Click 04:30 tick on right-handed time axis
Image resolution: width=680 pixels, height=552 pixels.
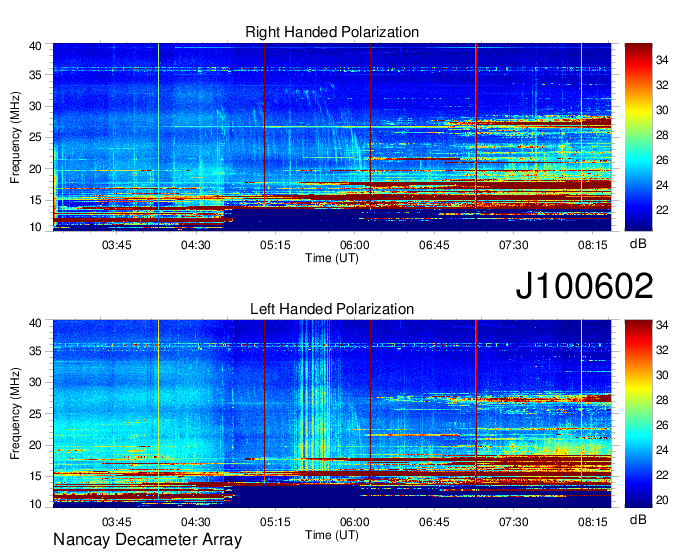196,245
